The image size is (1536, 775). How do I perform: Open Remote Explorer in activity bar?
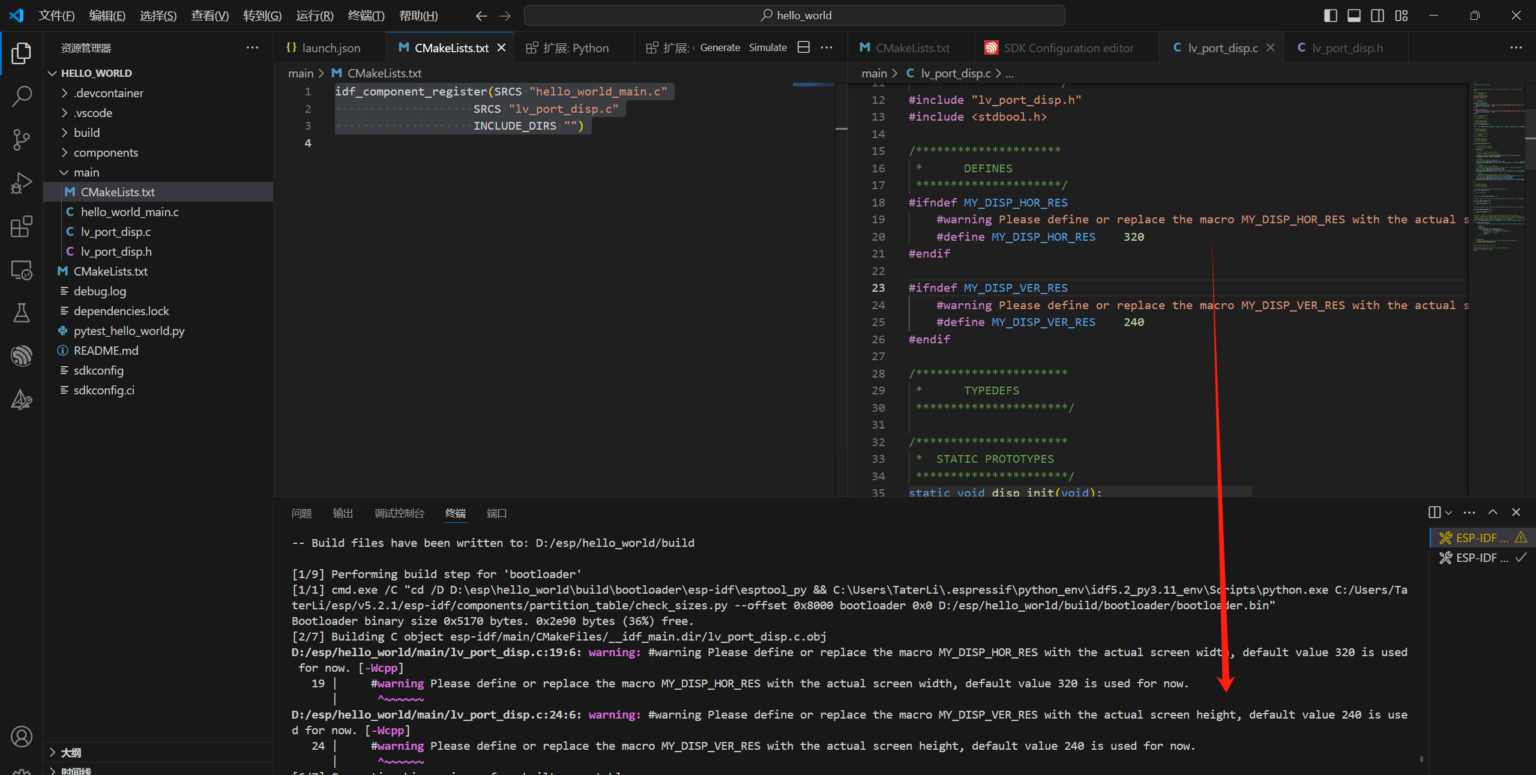21,270
